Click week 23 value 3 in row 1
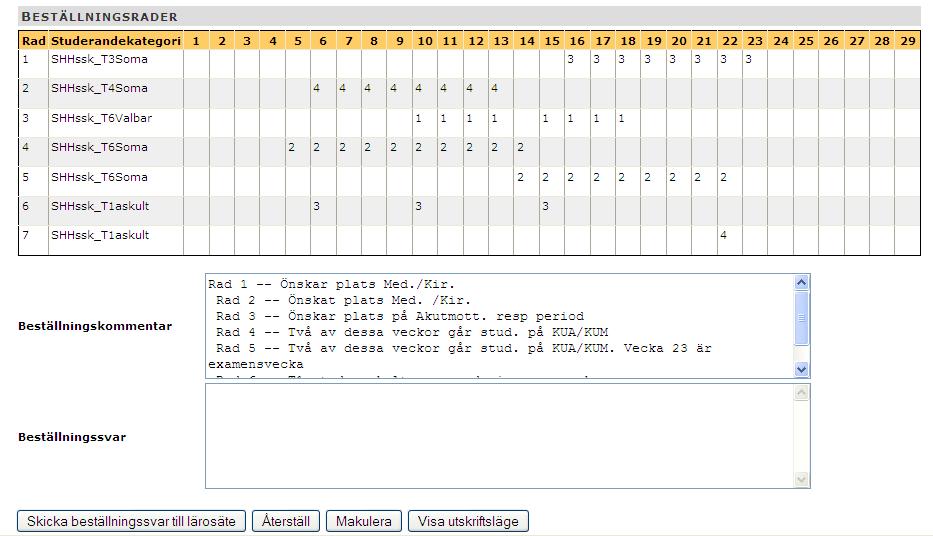Screen dimensions: 933x536 [749, 59]
